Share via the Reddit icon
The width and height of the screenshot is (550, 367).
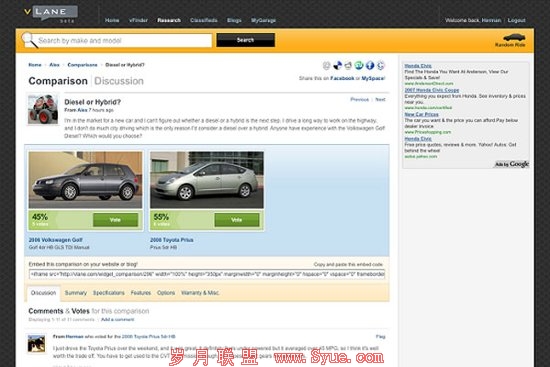348,65
